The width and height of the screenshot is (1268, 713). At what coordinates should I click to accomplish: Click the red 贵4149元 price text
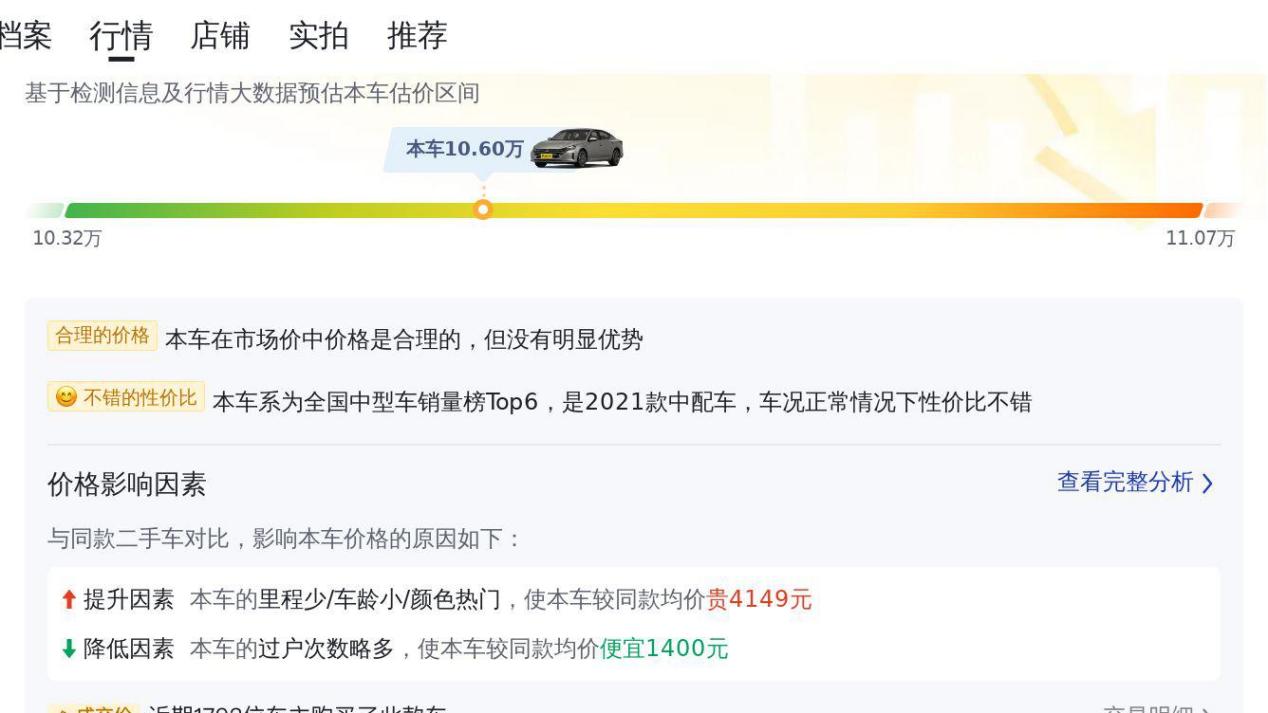pos(759,600)
